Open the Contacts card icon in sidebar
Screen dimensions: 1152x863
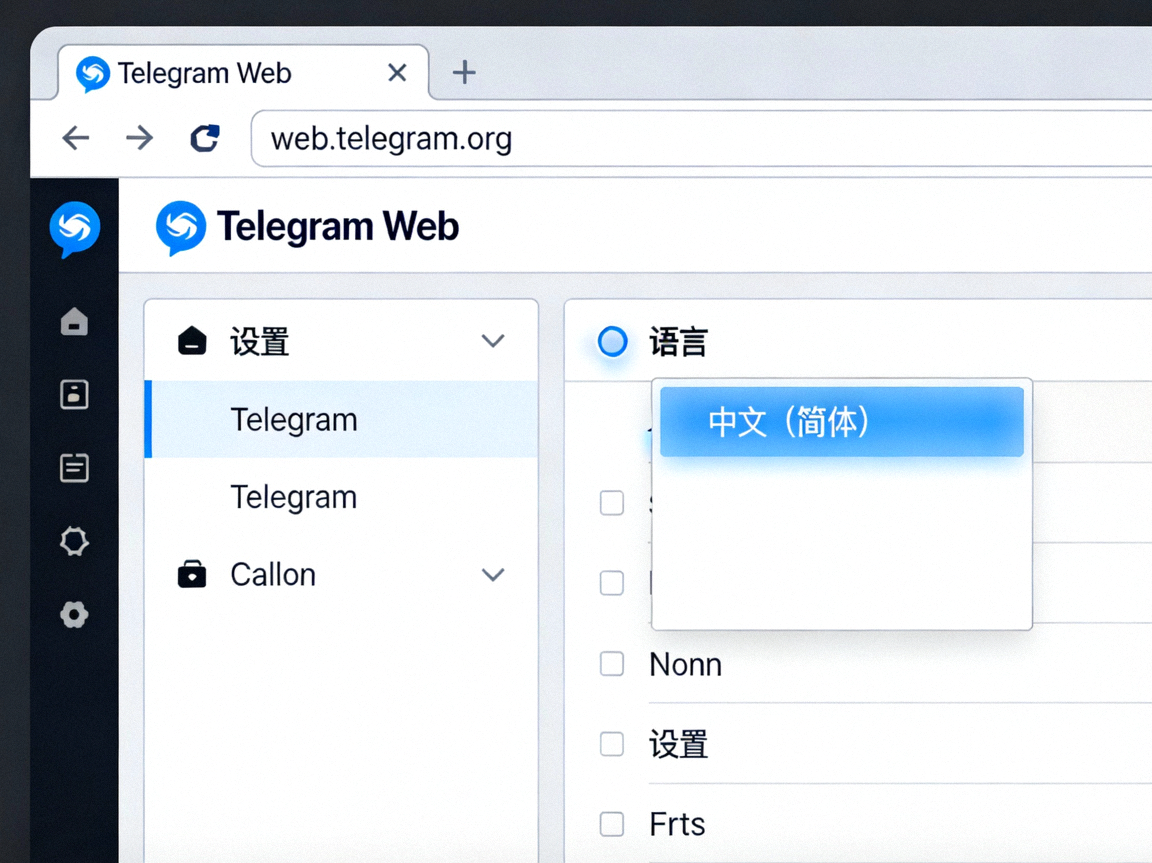click(74, 394)
